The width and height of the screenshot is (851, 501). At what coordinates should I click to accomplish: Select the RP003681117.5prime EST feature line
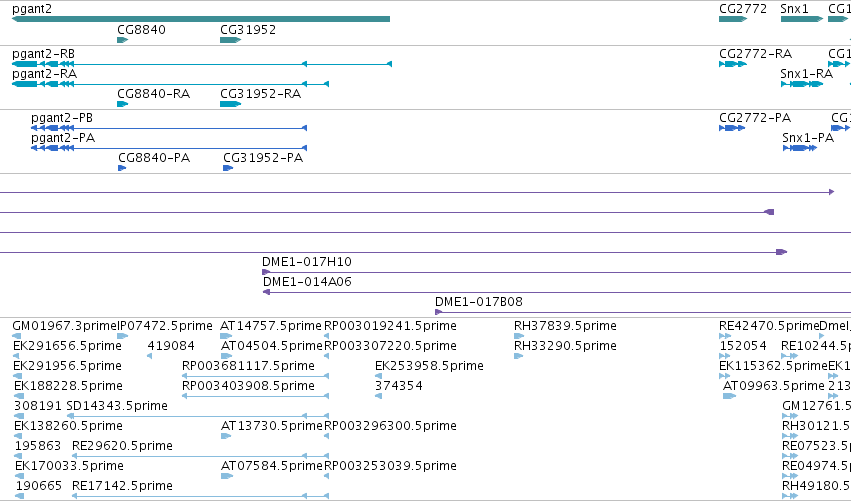[x=255, y=376]
